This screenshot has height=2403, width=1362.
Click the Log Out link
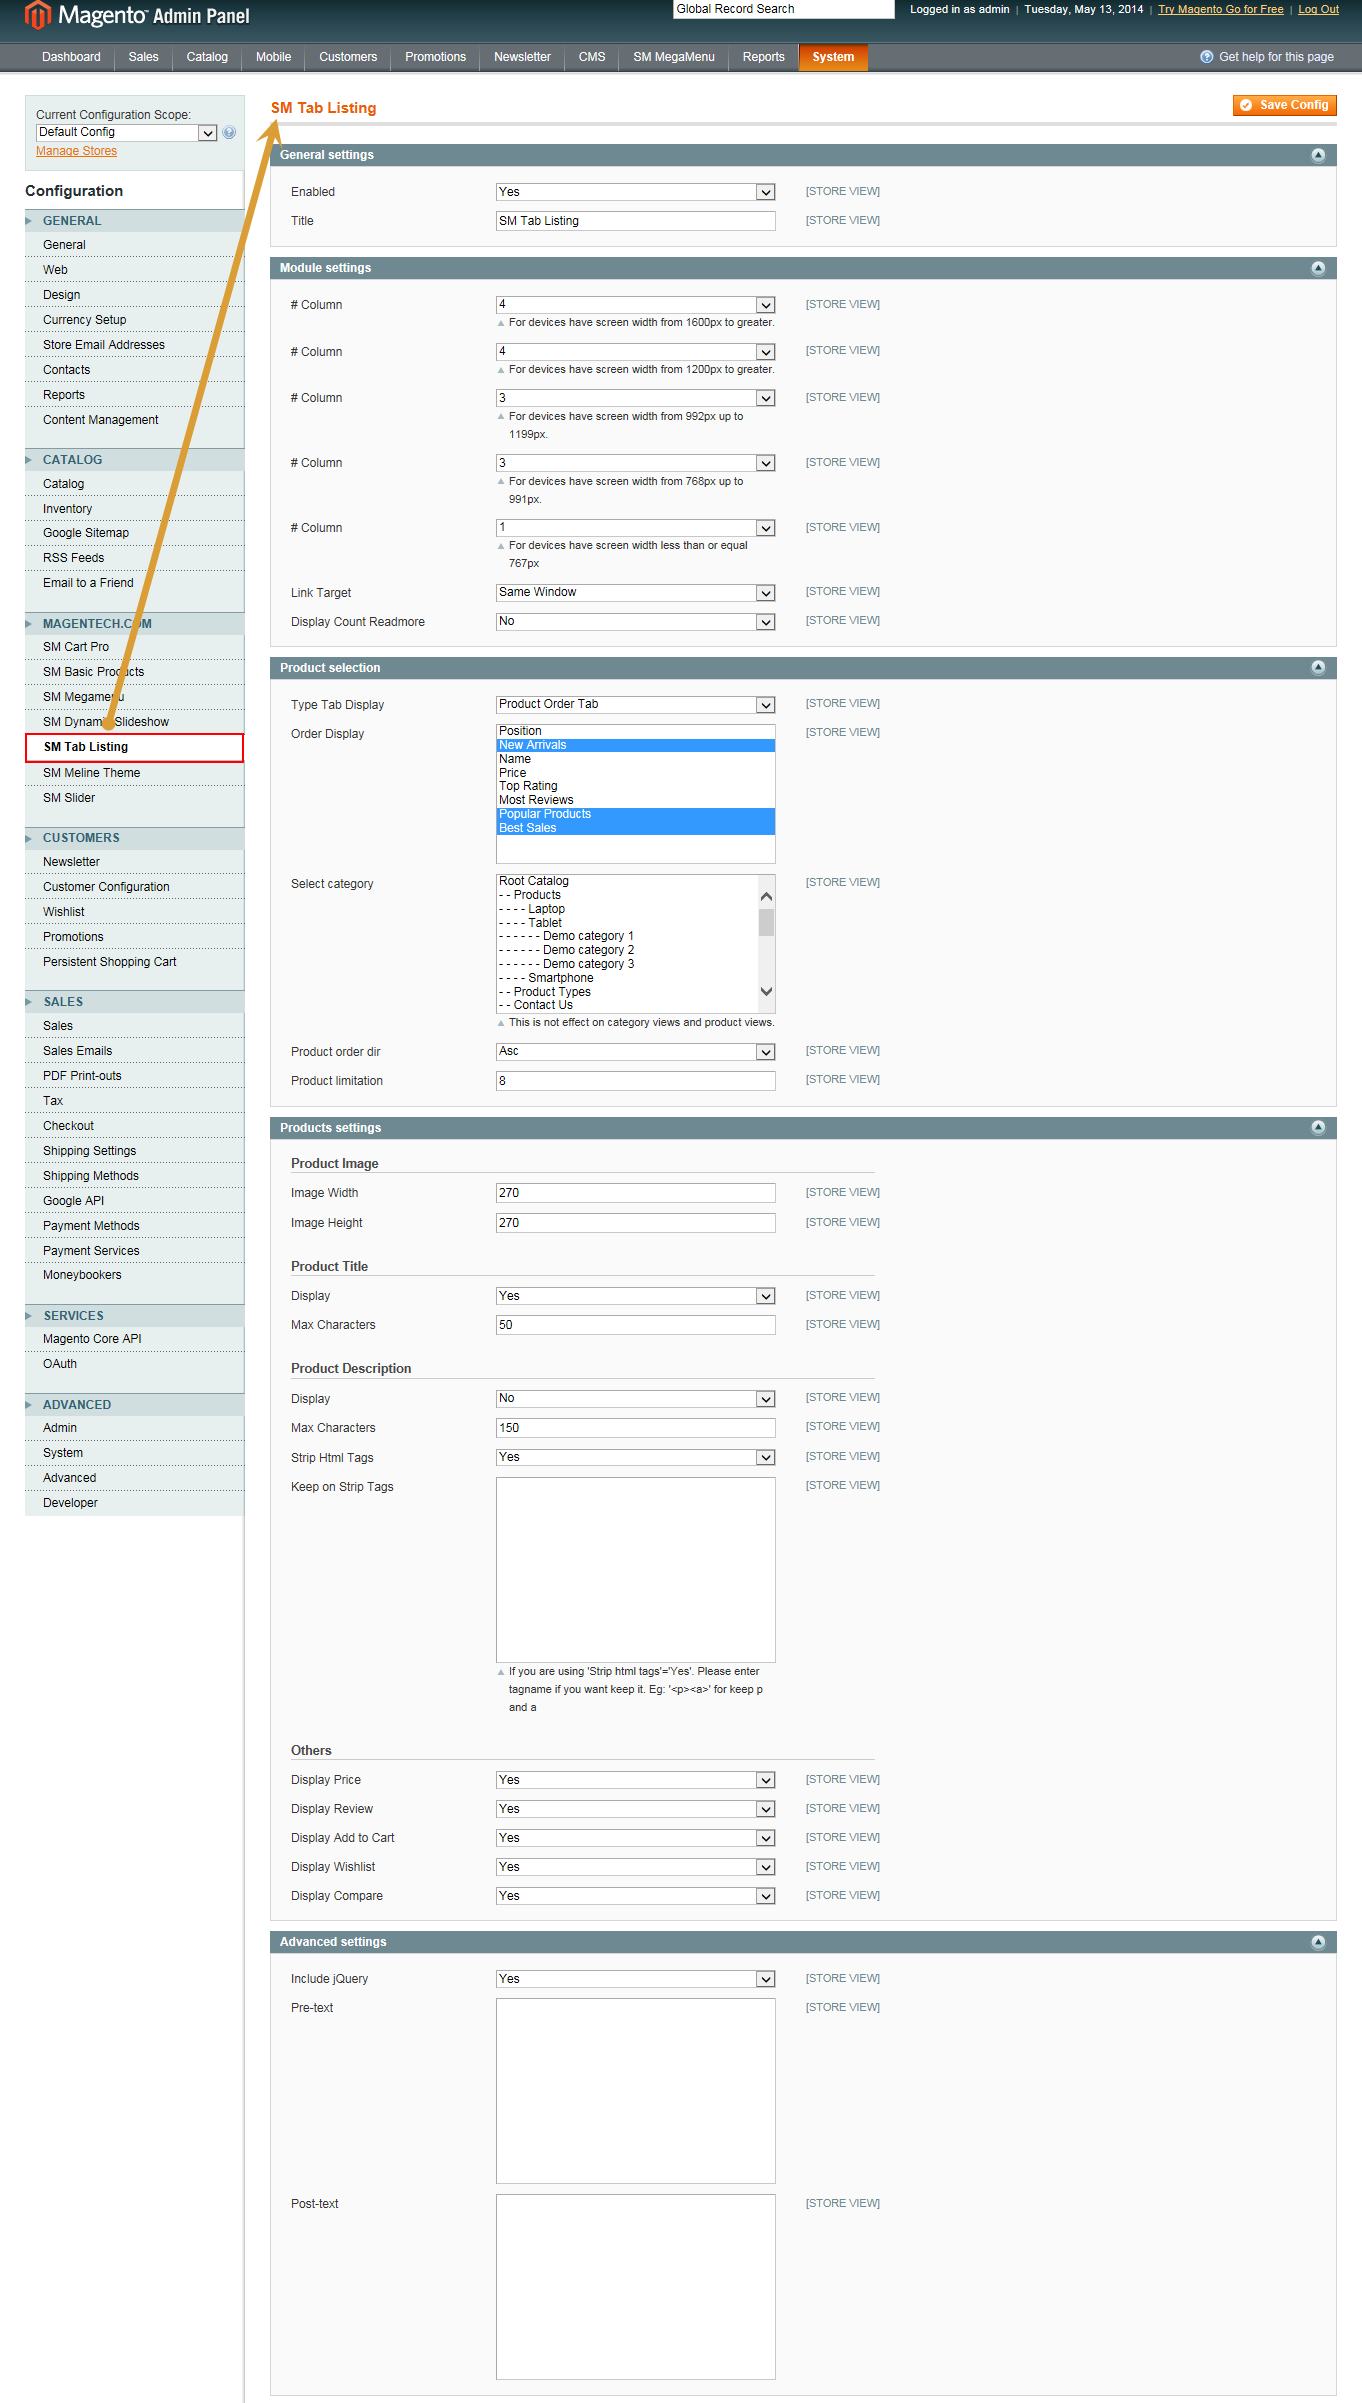(1318, 9)
